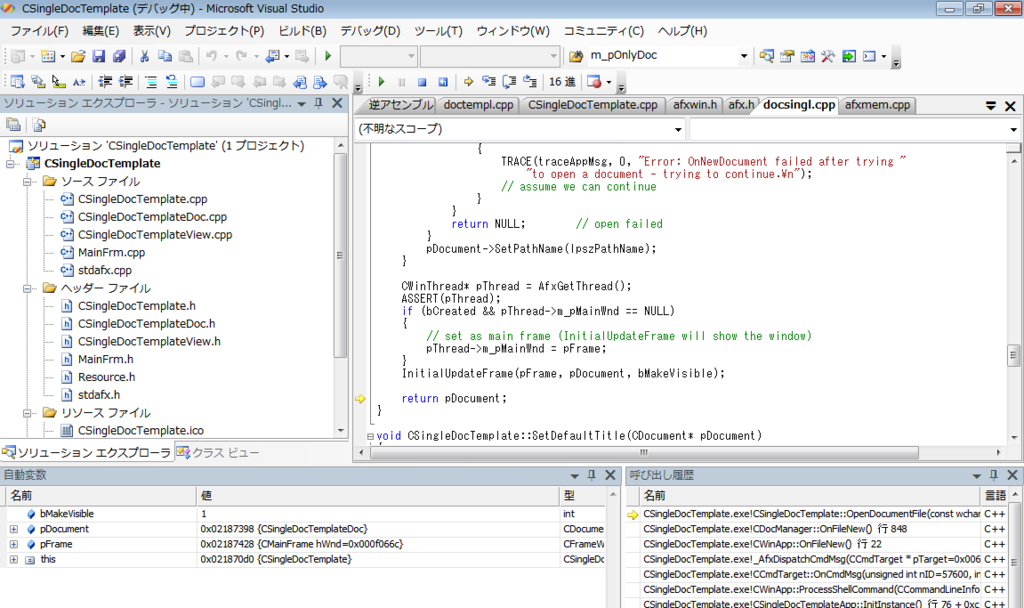This screenshot has height=608, width=1024.
Task: Pin the Solution Explorer panel
Action: click(x=319, y=103)
